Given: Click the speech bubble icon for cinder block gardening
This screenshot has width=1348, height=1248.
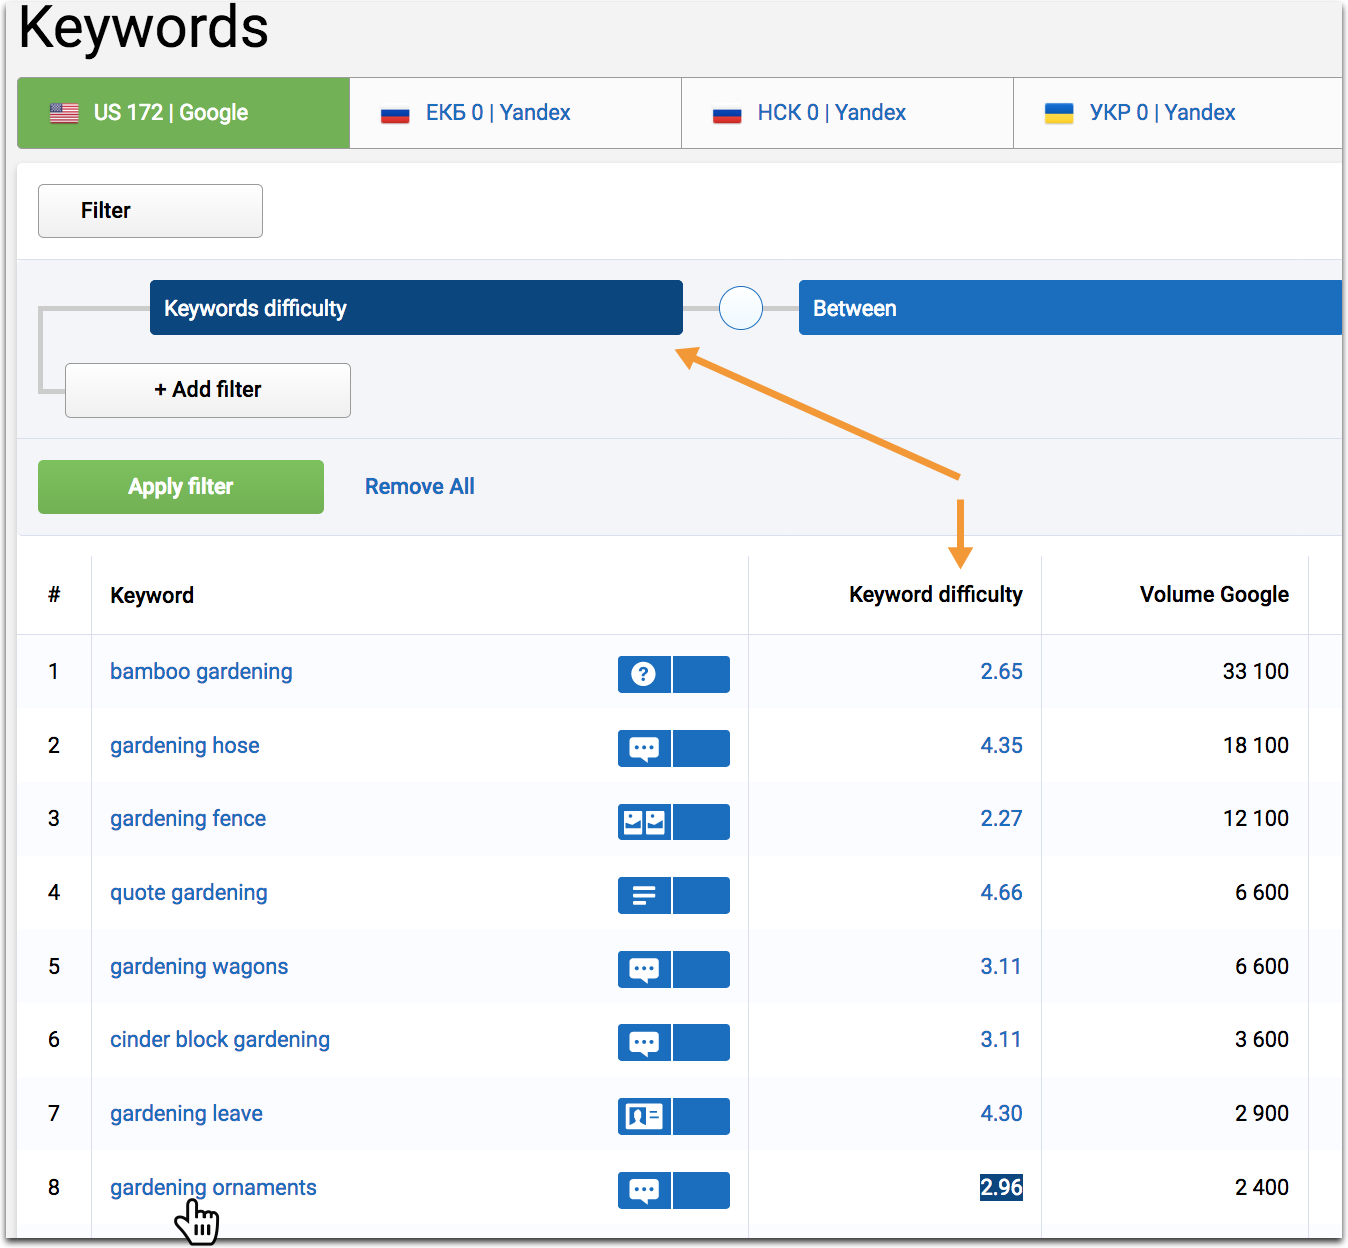Looking at the screenshot, I should 644,1042.
